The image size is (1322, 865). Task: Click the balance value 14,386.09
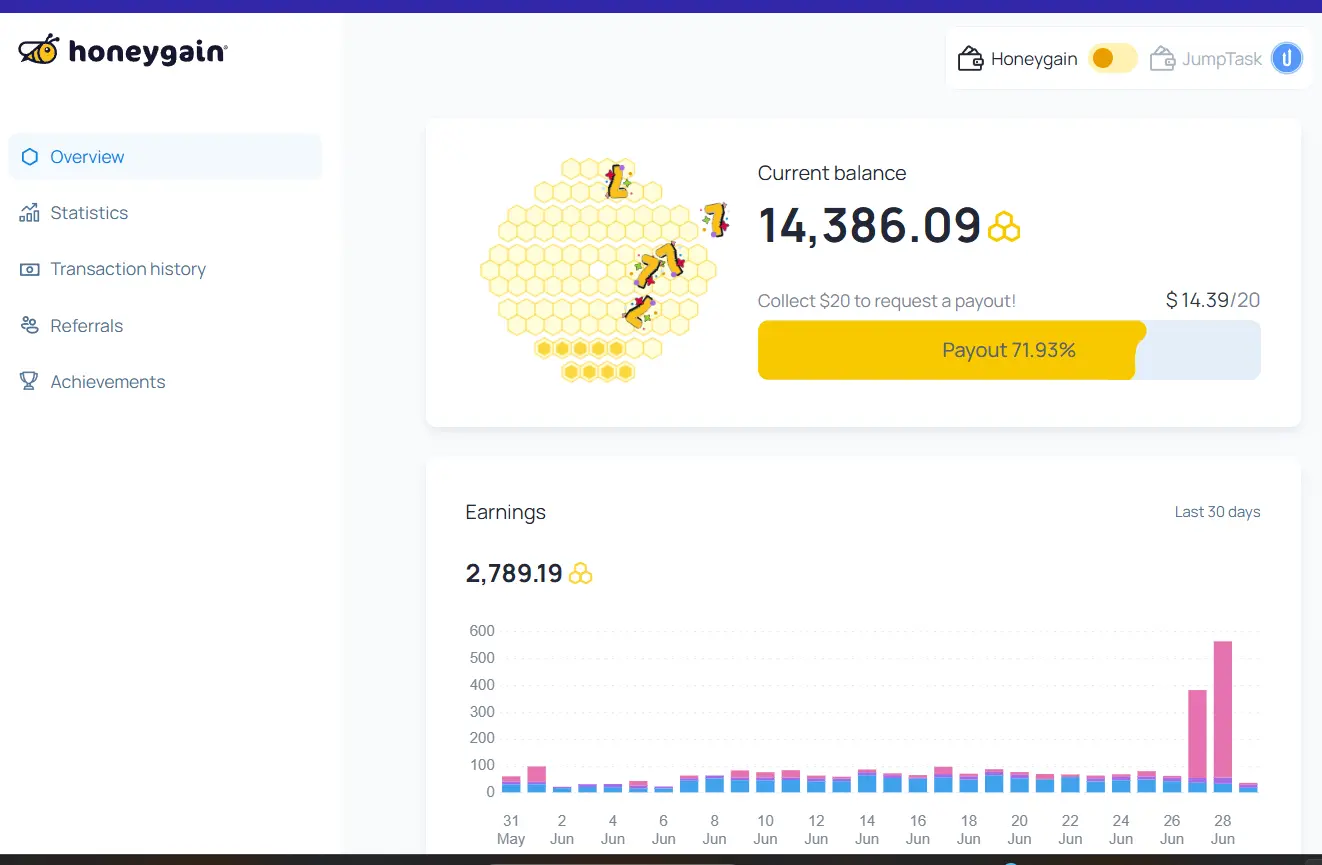[870, 226]
